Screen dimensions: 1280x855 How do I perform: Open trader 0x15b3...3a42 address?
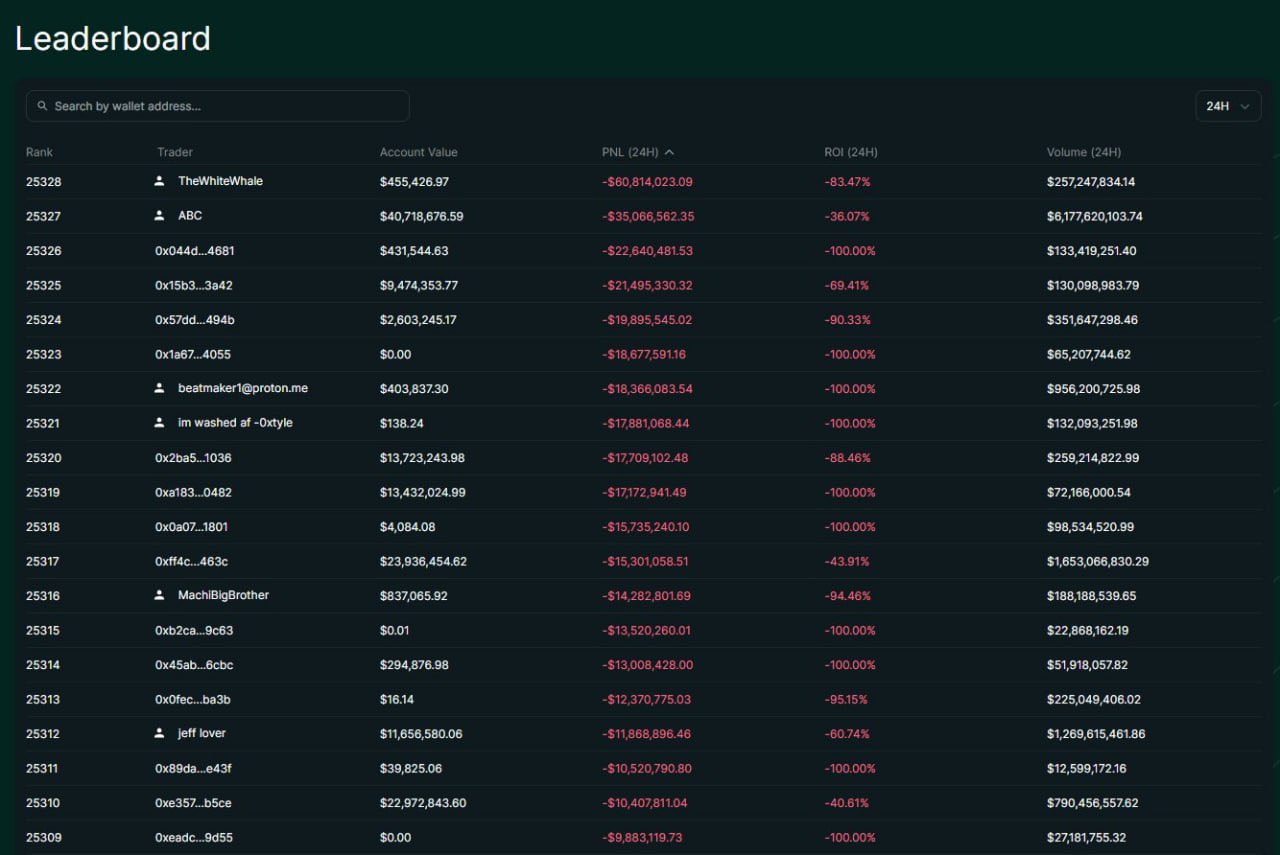pyautogui.click(x=194, y=285)
